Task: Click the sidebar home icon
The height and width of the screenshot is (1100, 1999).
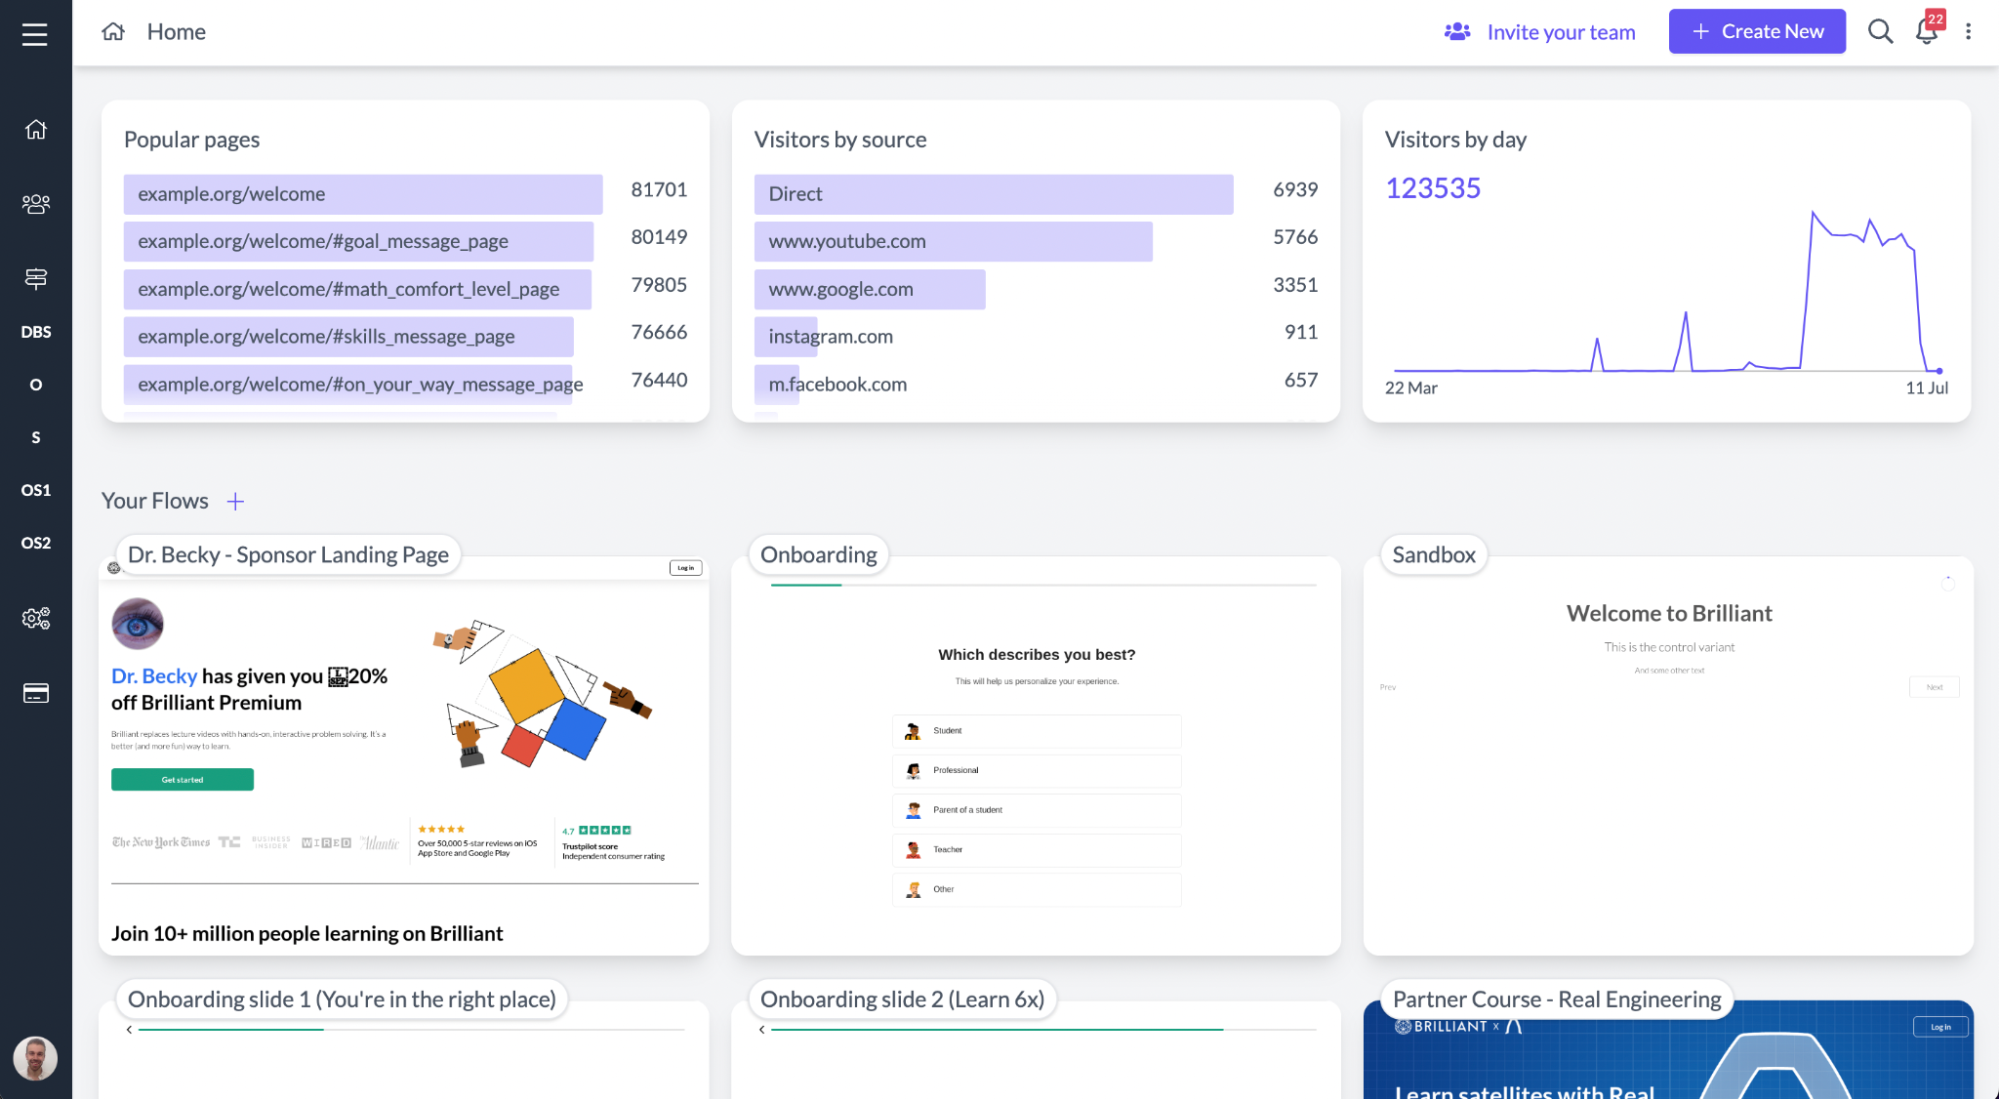Action: [36, 130]
